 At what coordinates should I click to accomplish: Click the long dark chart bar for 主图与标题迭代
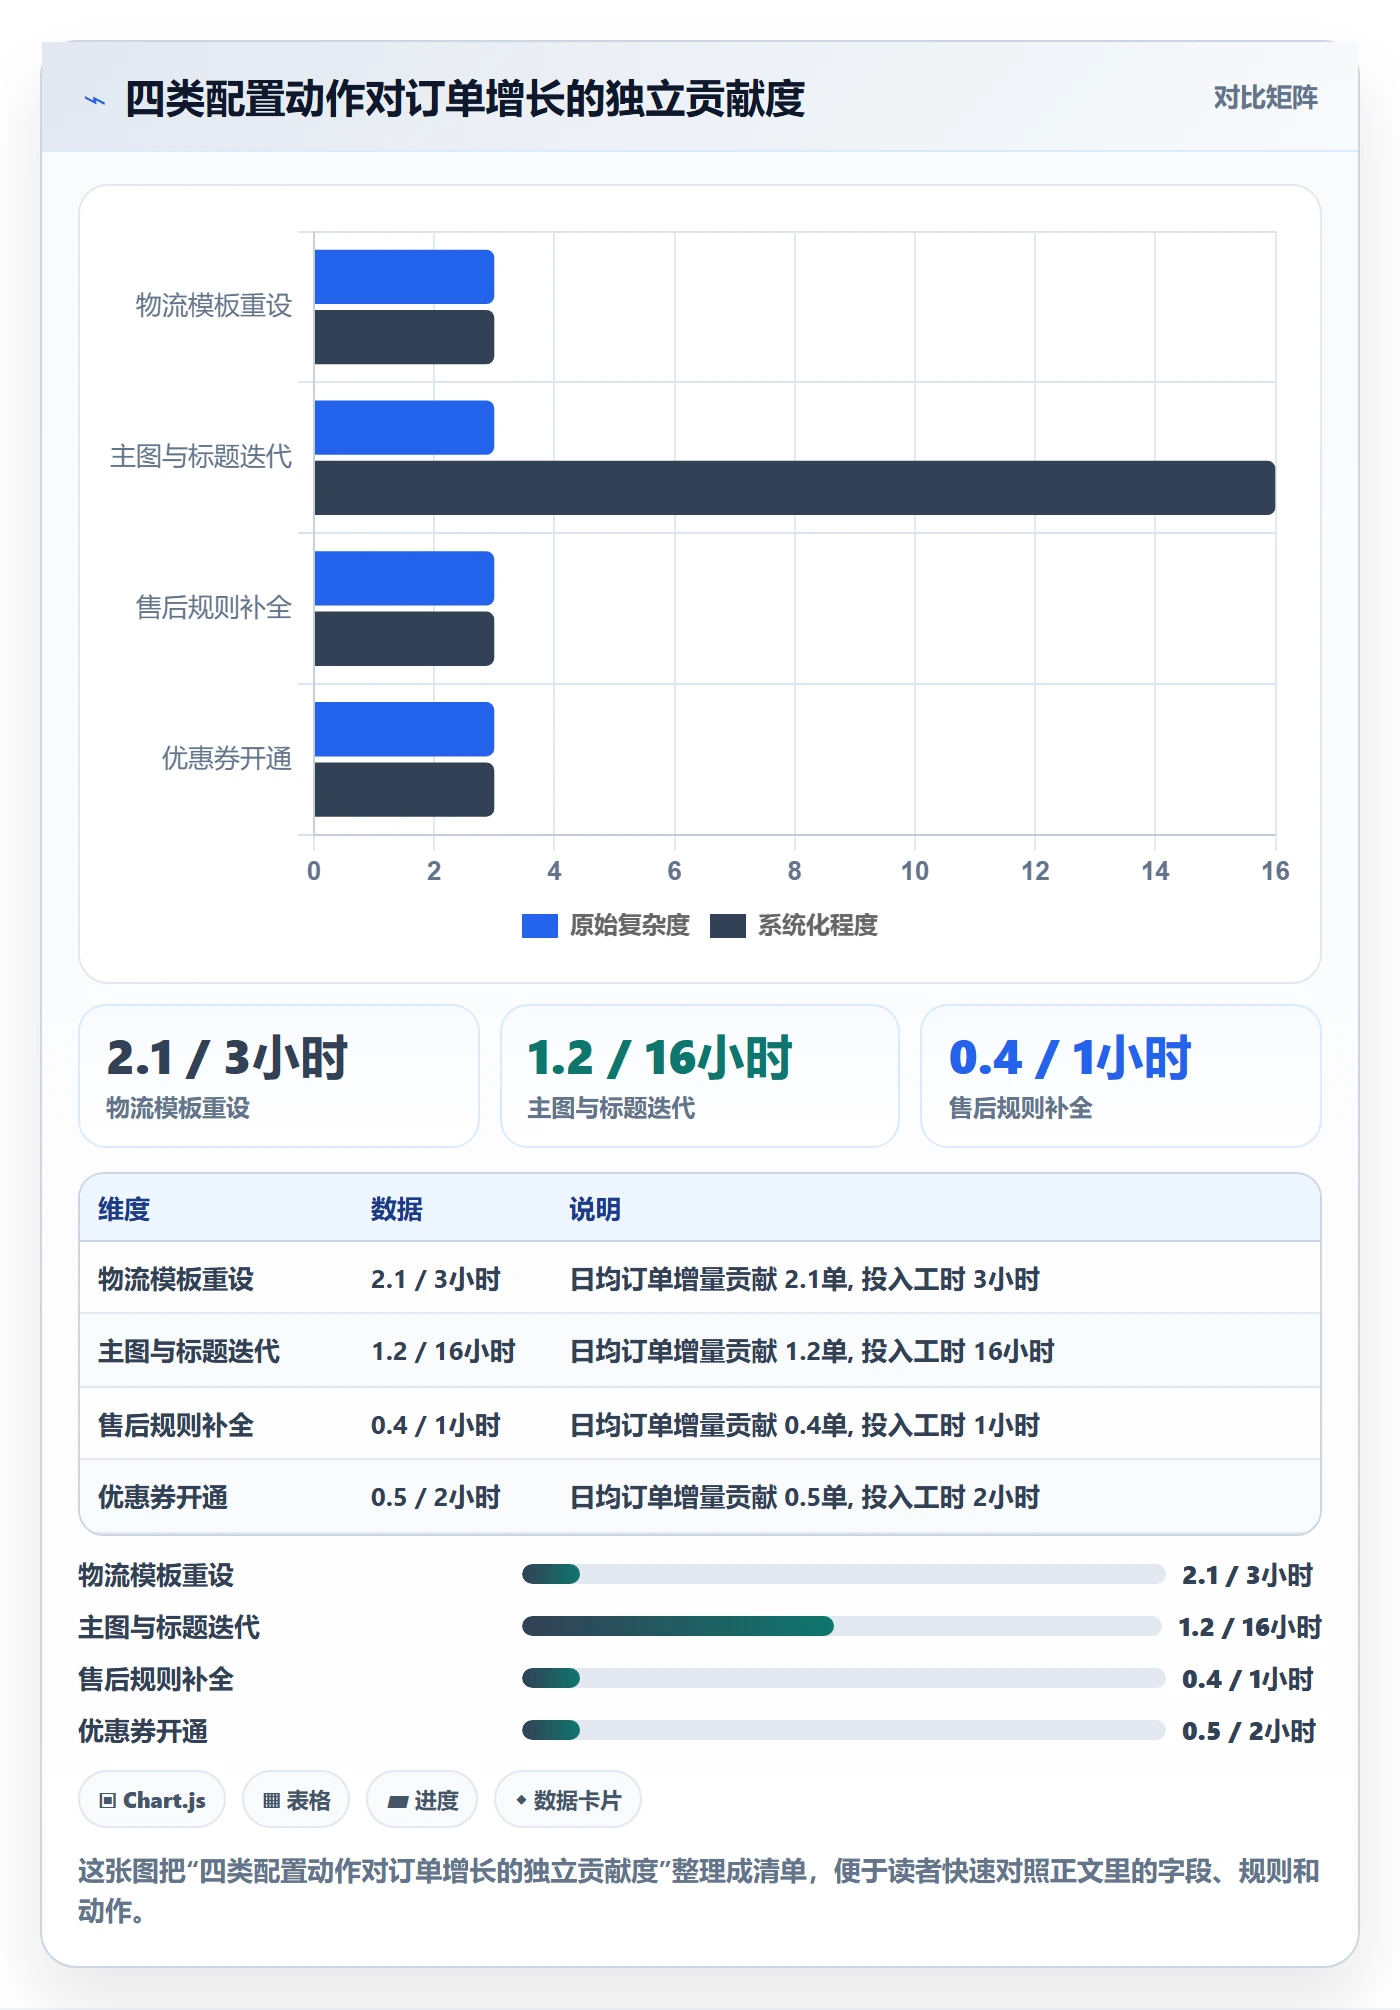click(794, 488)
